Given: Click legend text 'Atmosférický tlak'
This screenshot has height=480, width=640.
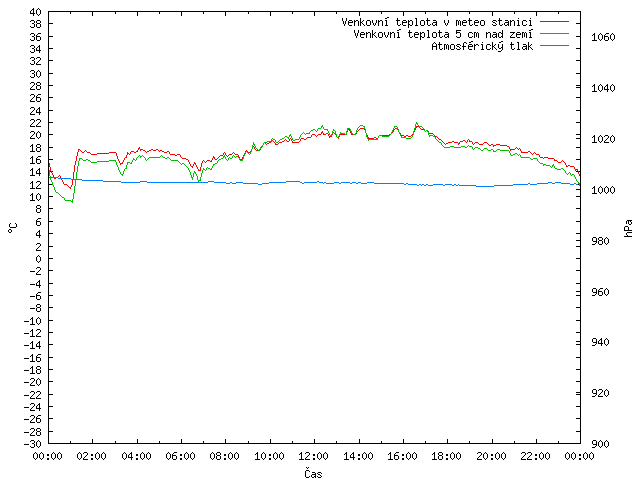Looking at the screenshot, I should (482, 46).
